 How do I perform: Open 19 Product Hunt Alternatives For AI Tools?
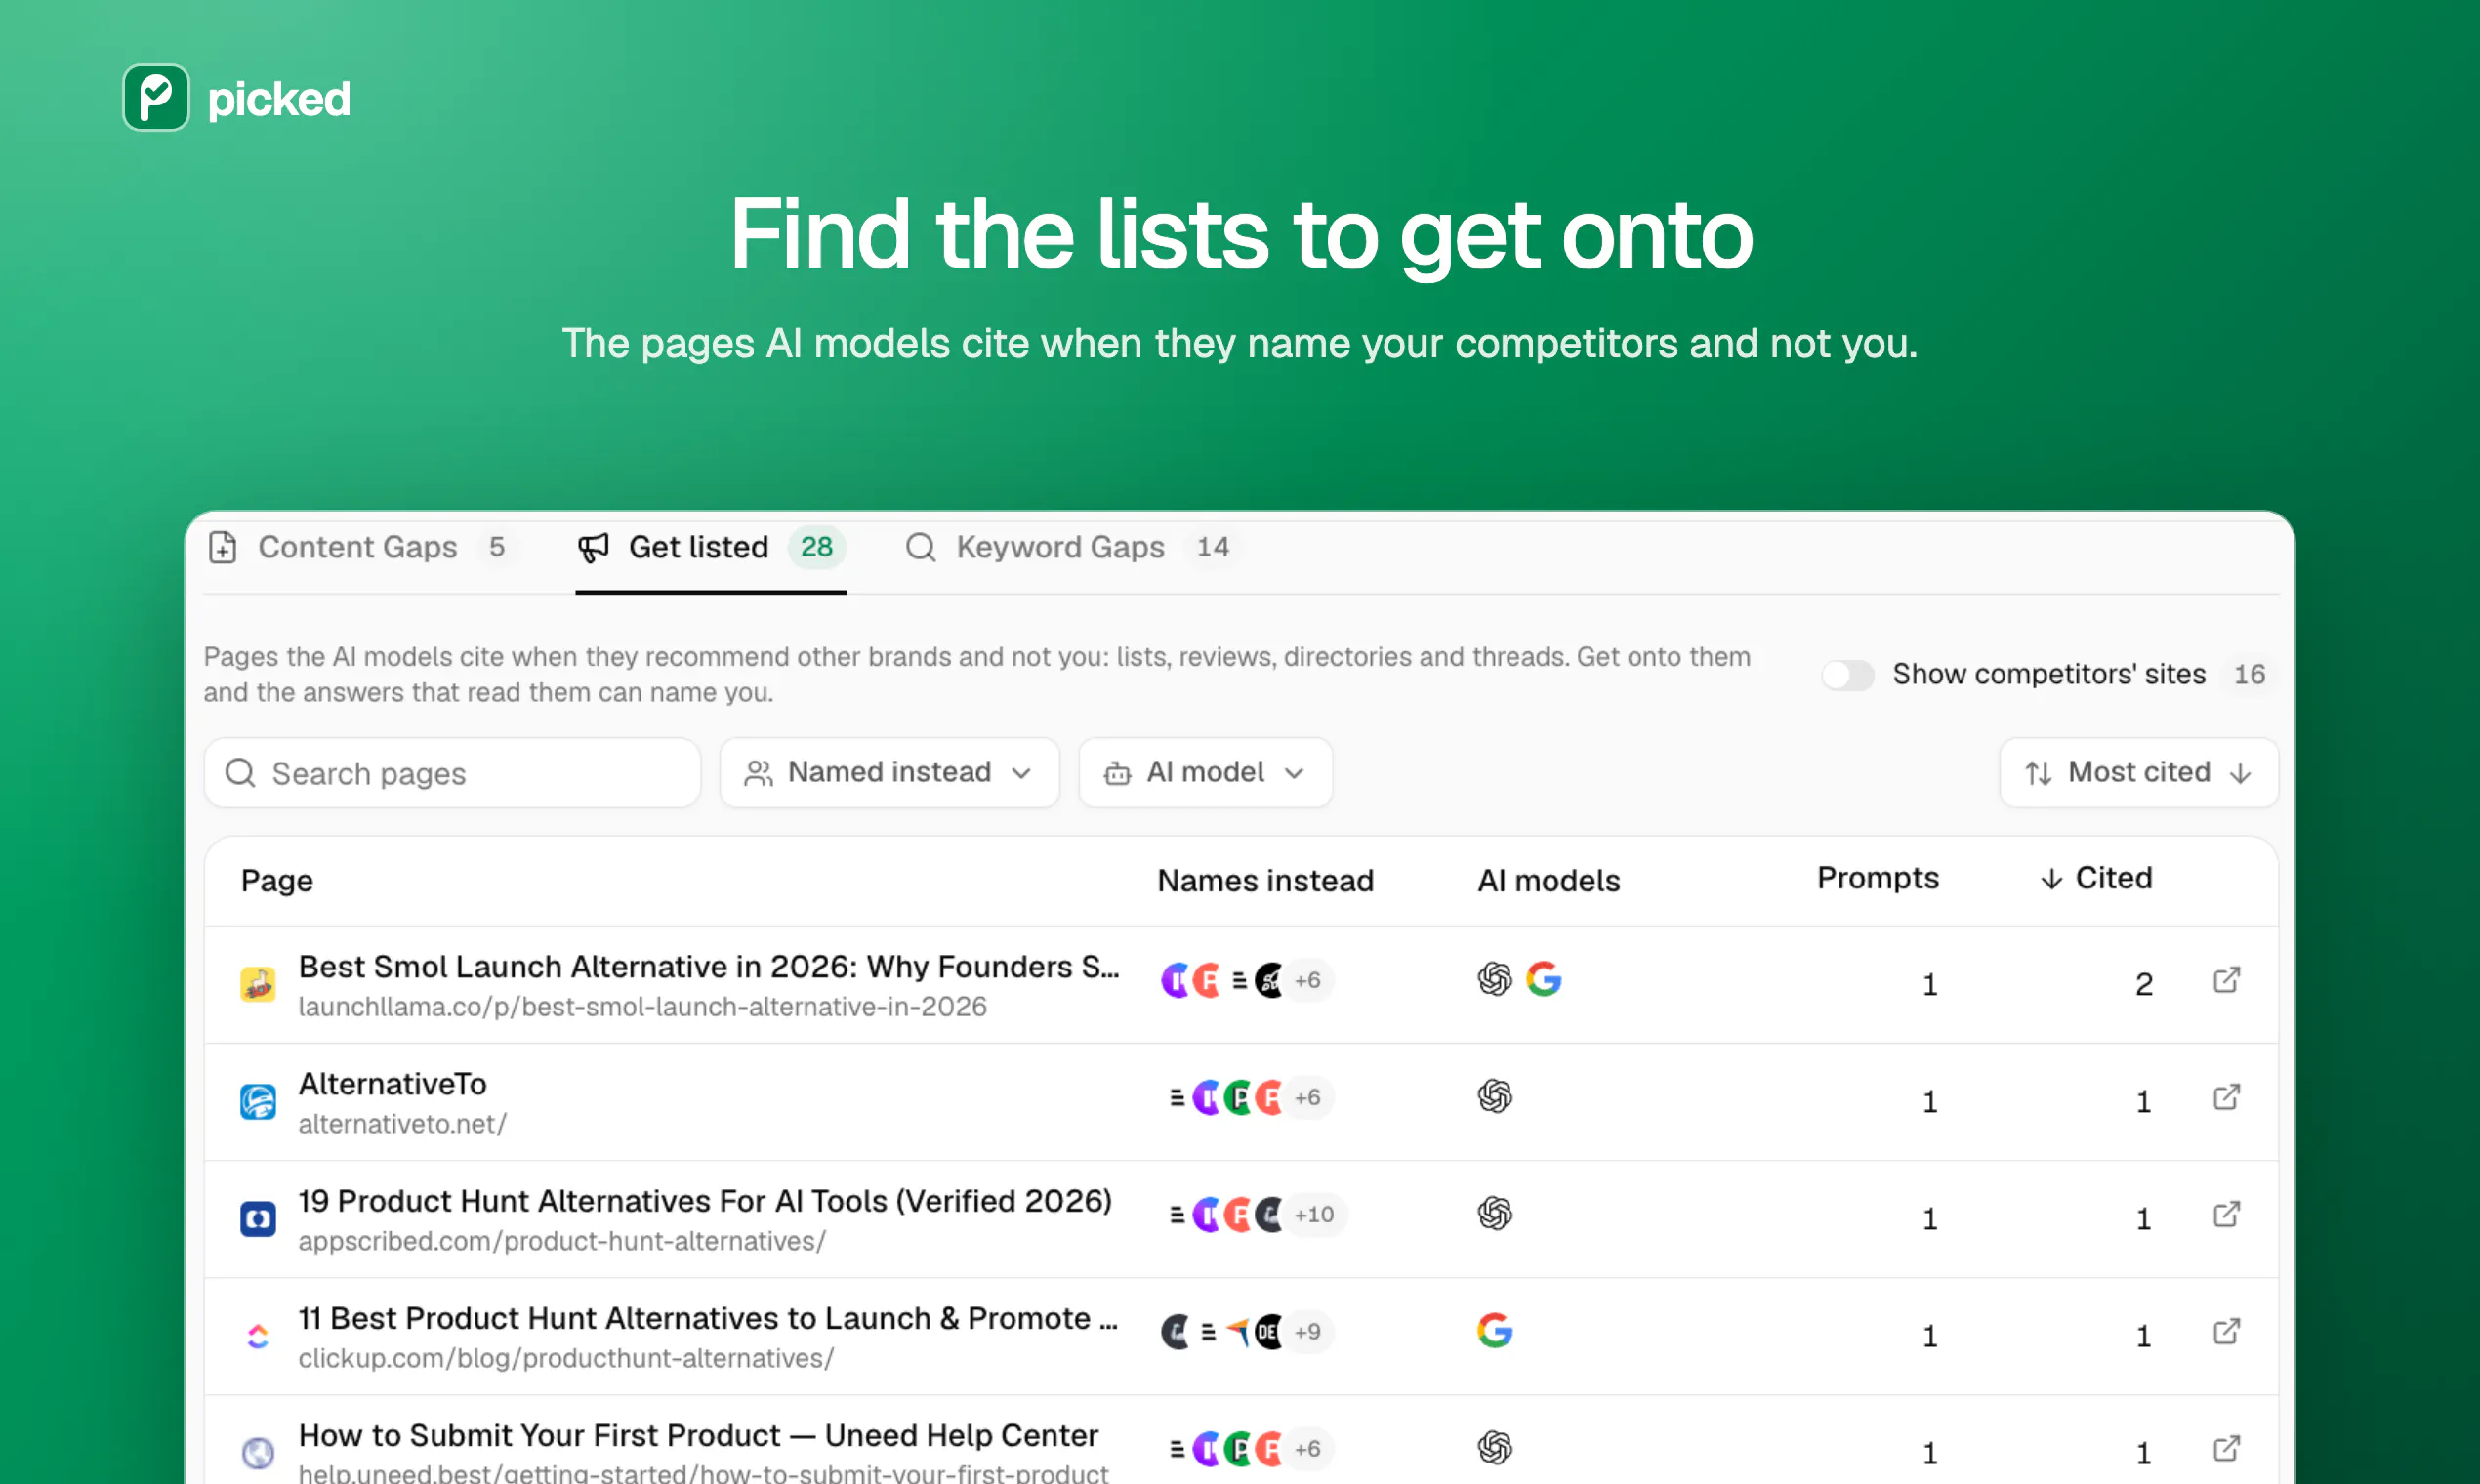[x=705, y=1200]
